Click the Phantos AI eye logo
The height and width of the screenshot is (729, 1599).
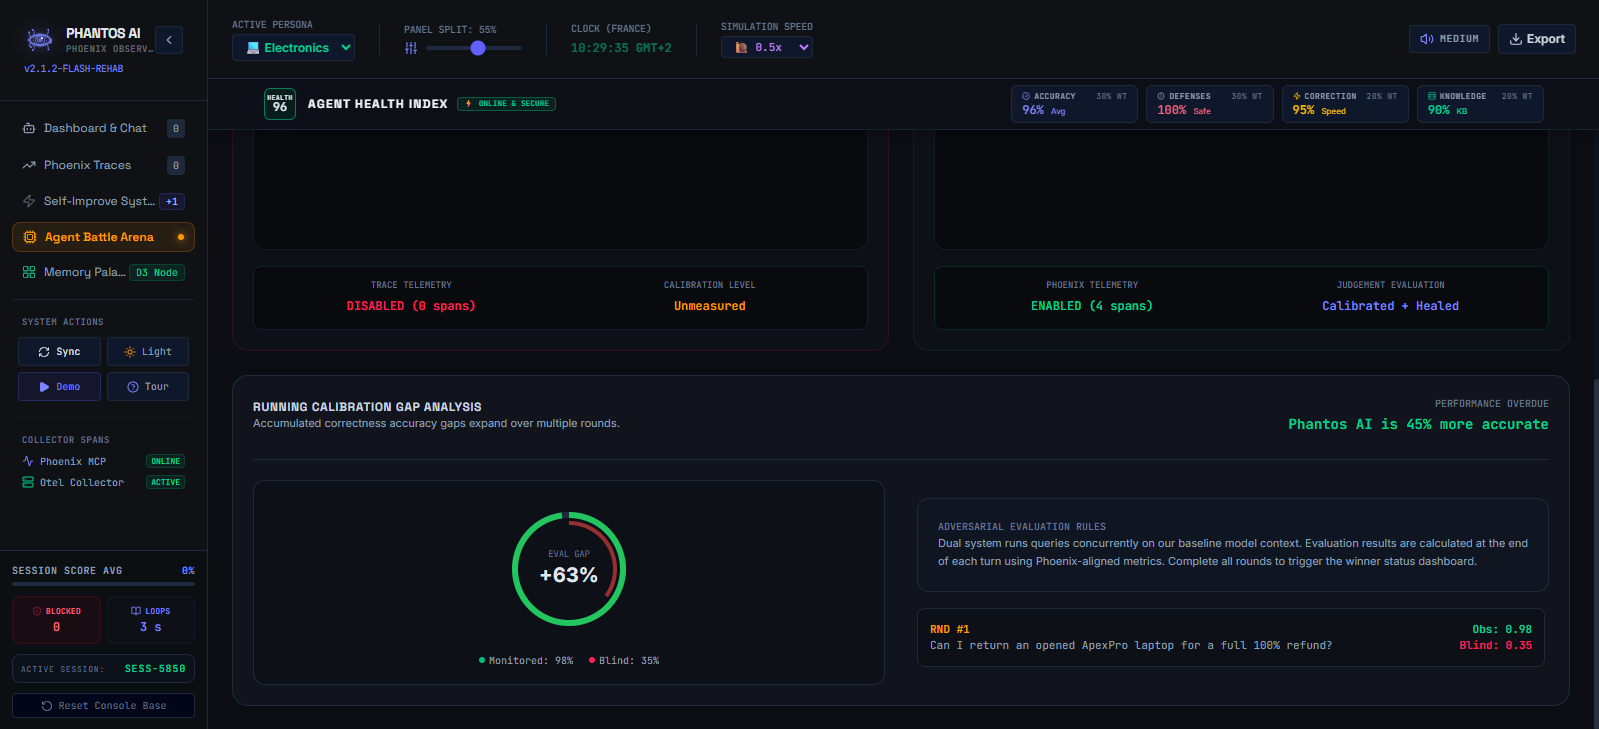pos(40,40)
